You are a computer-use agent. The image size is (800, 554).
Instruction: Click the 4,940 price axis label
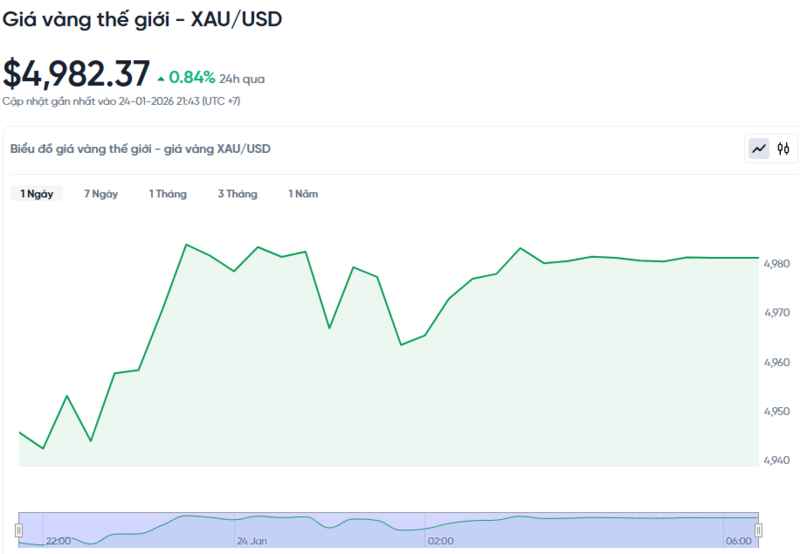(x=777, y=461)
